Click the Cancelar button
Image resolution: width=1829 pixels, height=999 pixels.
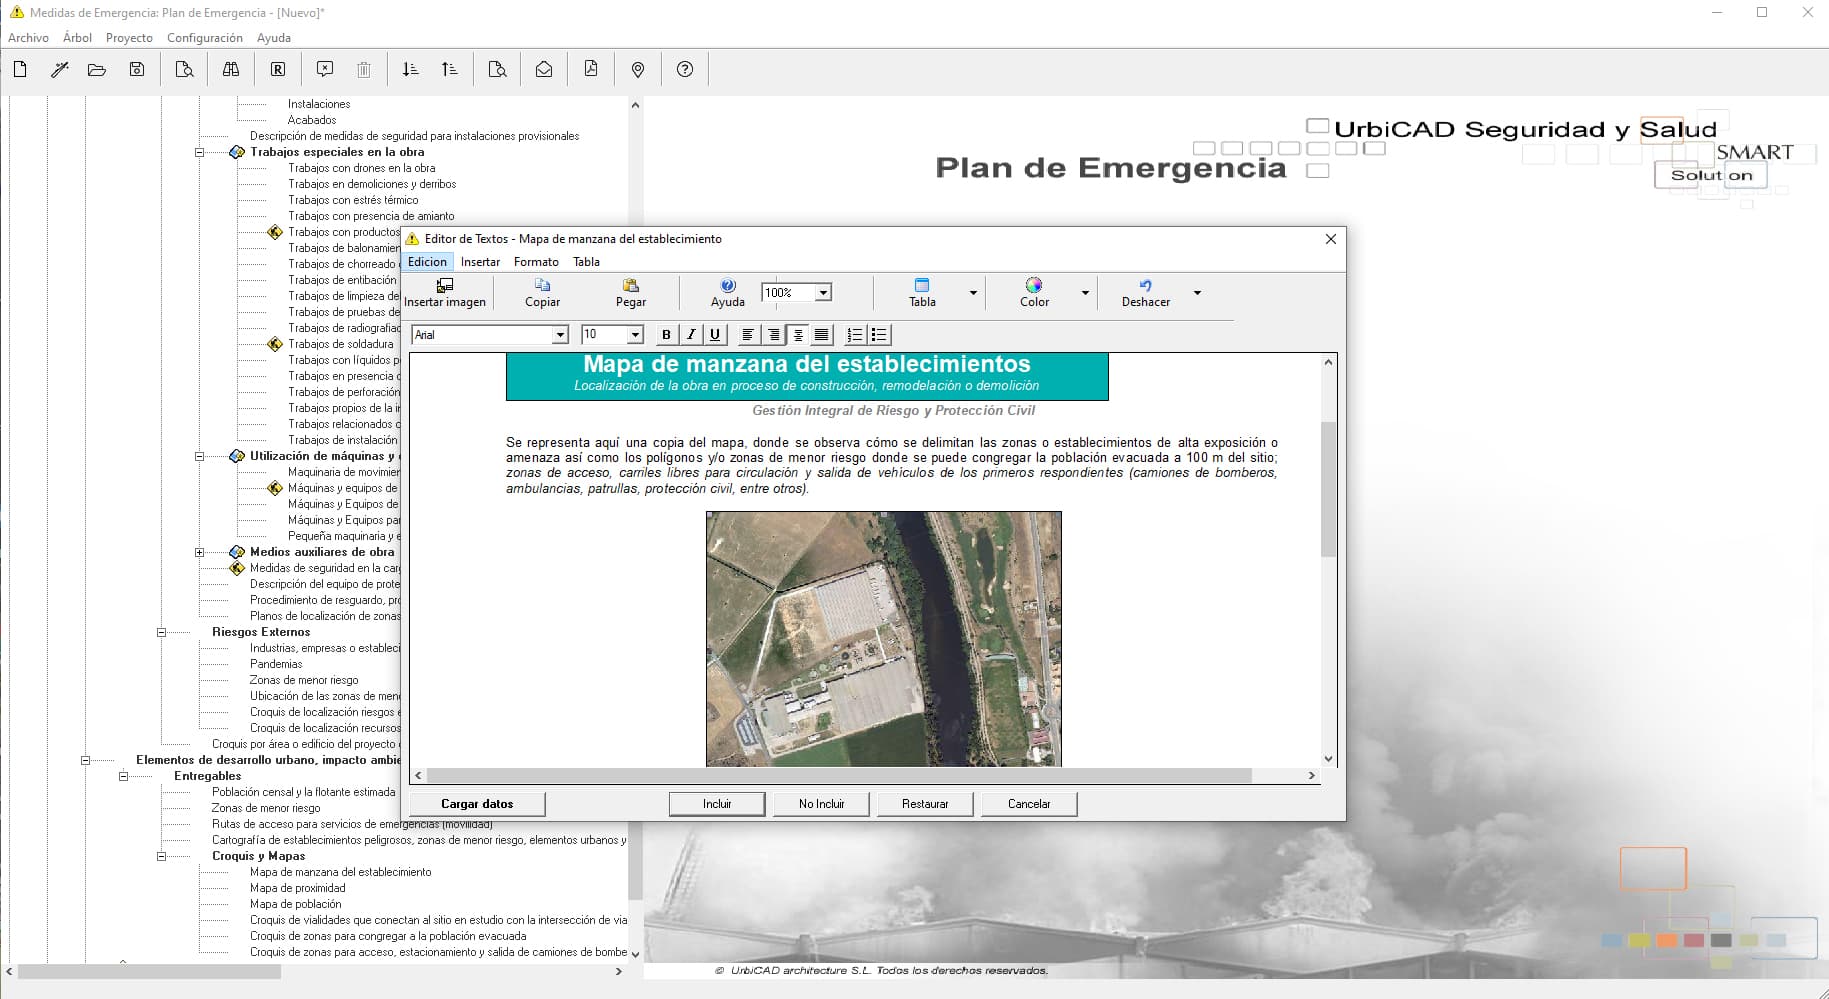coord(1029,804)
